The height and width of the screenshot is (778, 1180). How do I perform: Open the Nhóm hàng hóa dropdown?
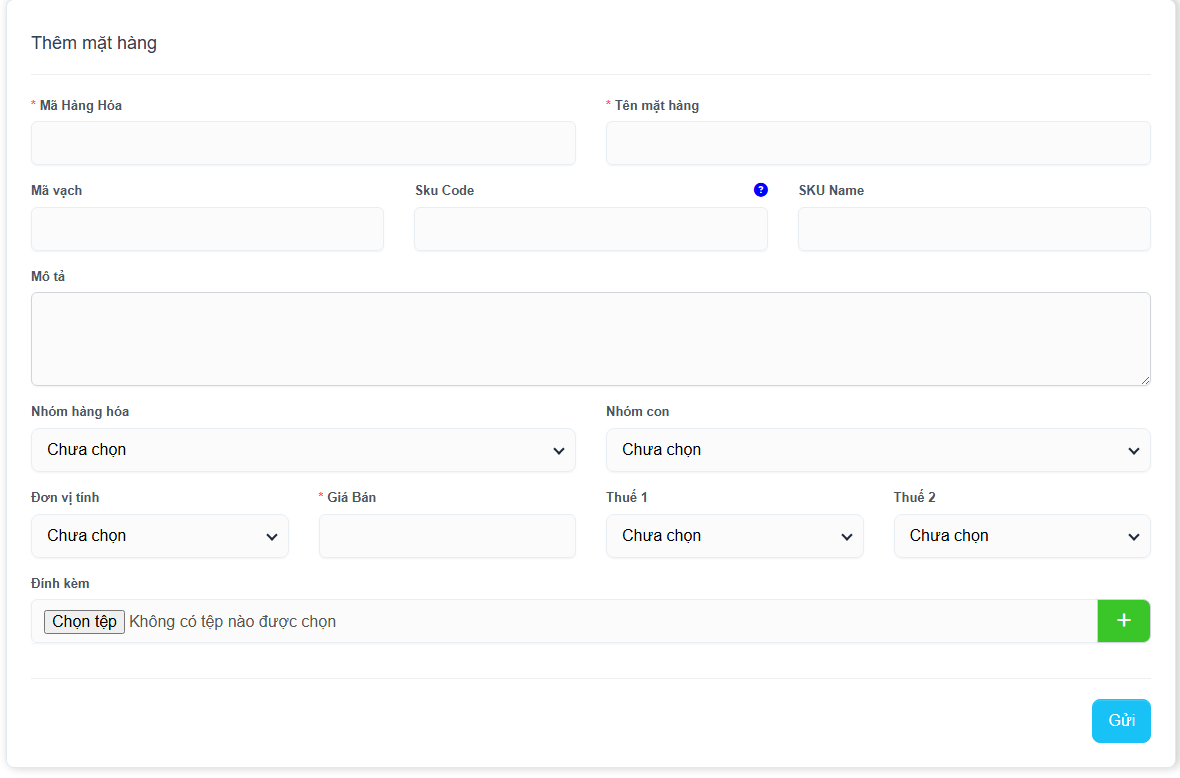click(x=303, y=450)
